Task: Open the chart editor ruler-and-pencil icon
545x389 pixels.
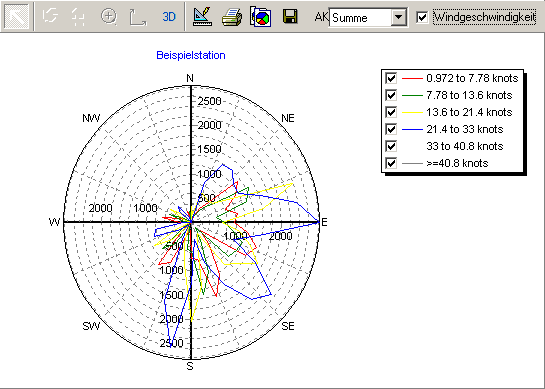Action: coord(202,16)
